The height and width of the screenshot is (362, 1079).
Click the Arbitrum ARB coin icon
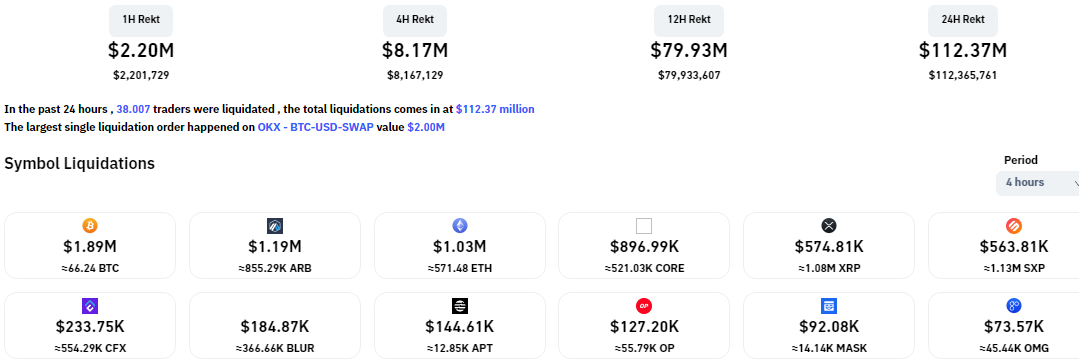(275, 226)
